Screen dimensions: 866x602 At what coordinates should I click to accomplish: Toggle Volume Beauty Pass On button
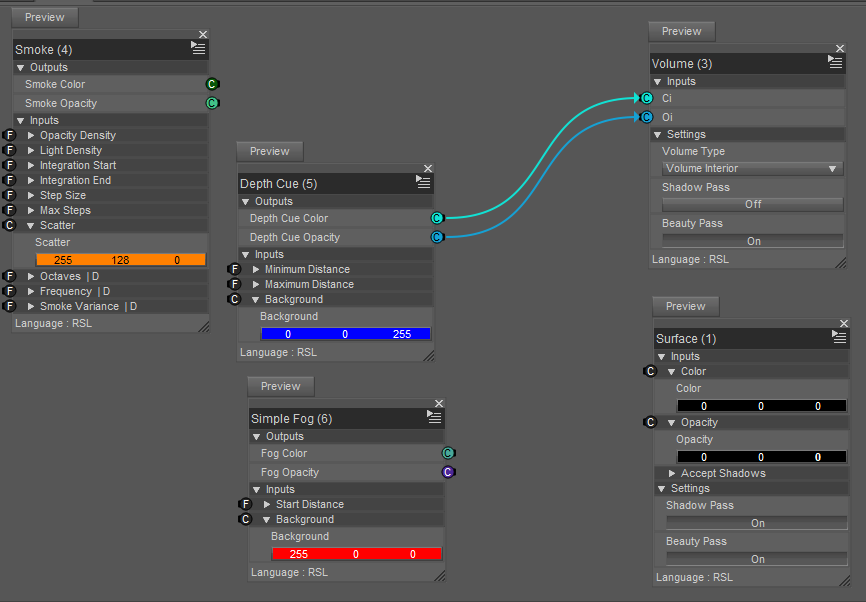753,241
